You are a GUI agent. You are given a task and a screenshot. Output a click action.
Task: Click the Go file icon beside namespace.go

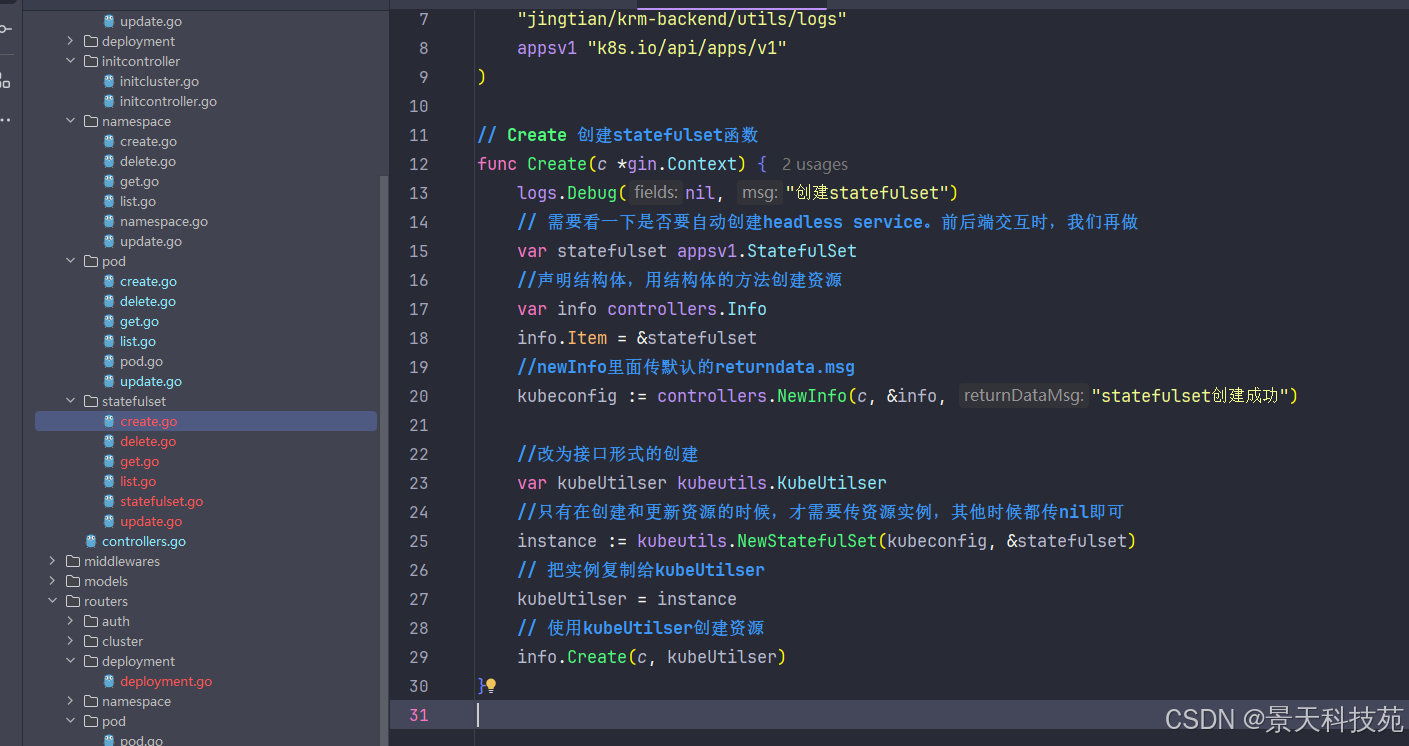[x=109, y=221]
